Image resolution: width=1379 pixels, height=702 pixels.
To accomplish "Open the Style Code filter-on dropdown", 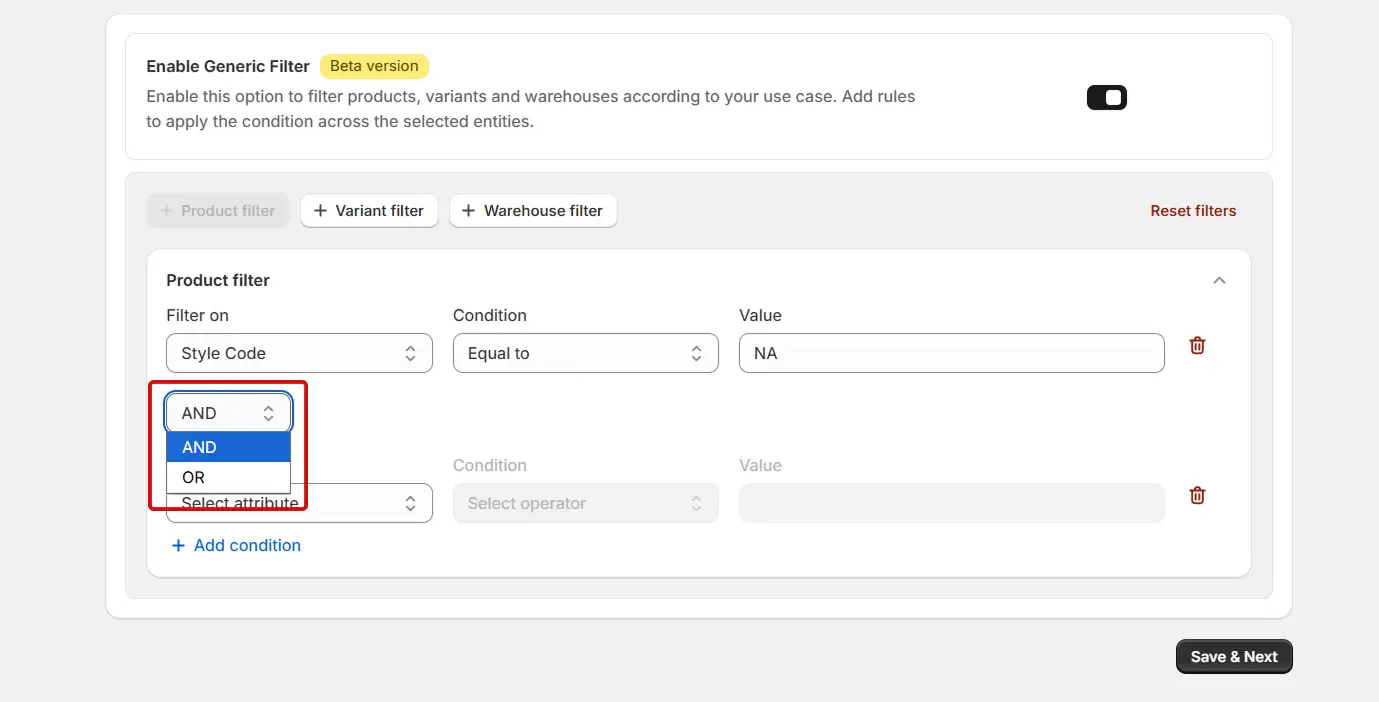I will (299, 353).
